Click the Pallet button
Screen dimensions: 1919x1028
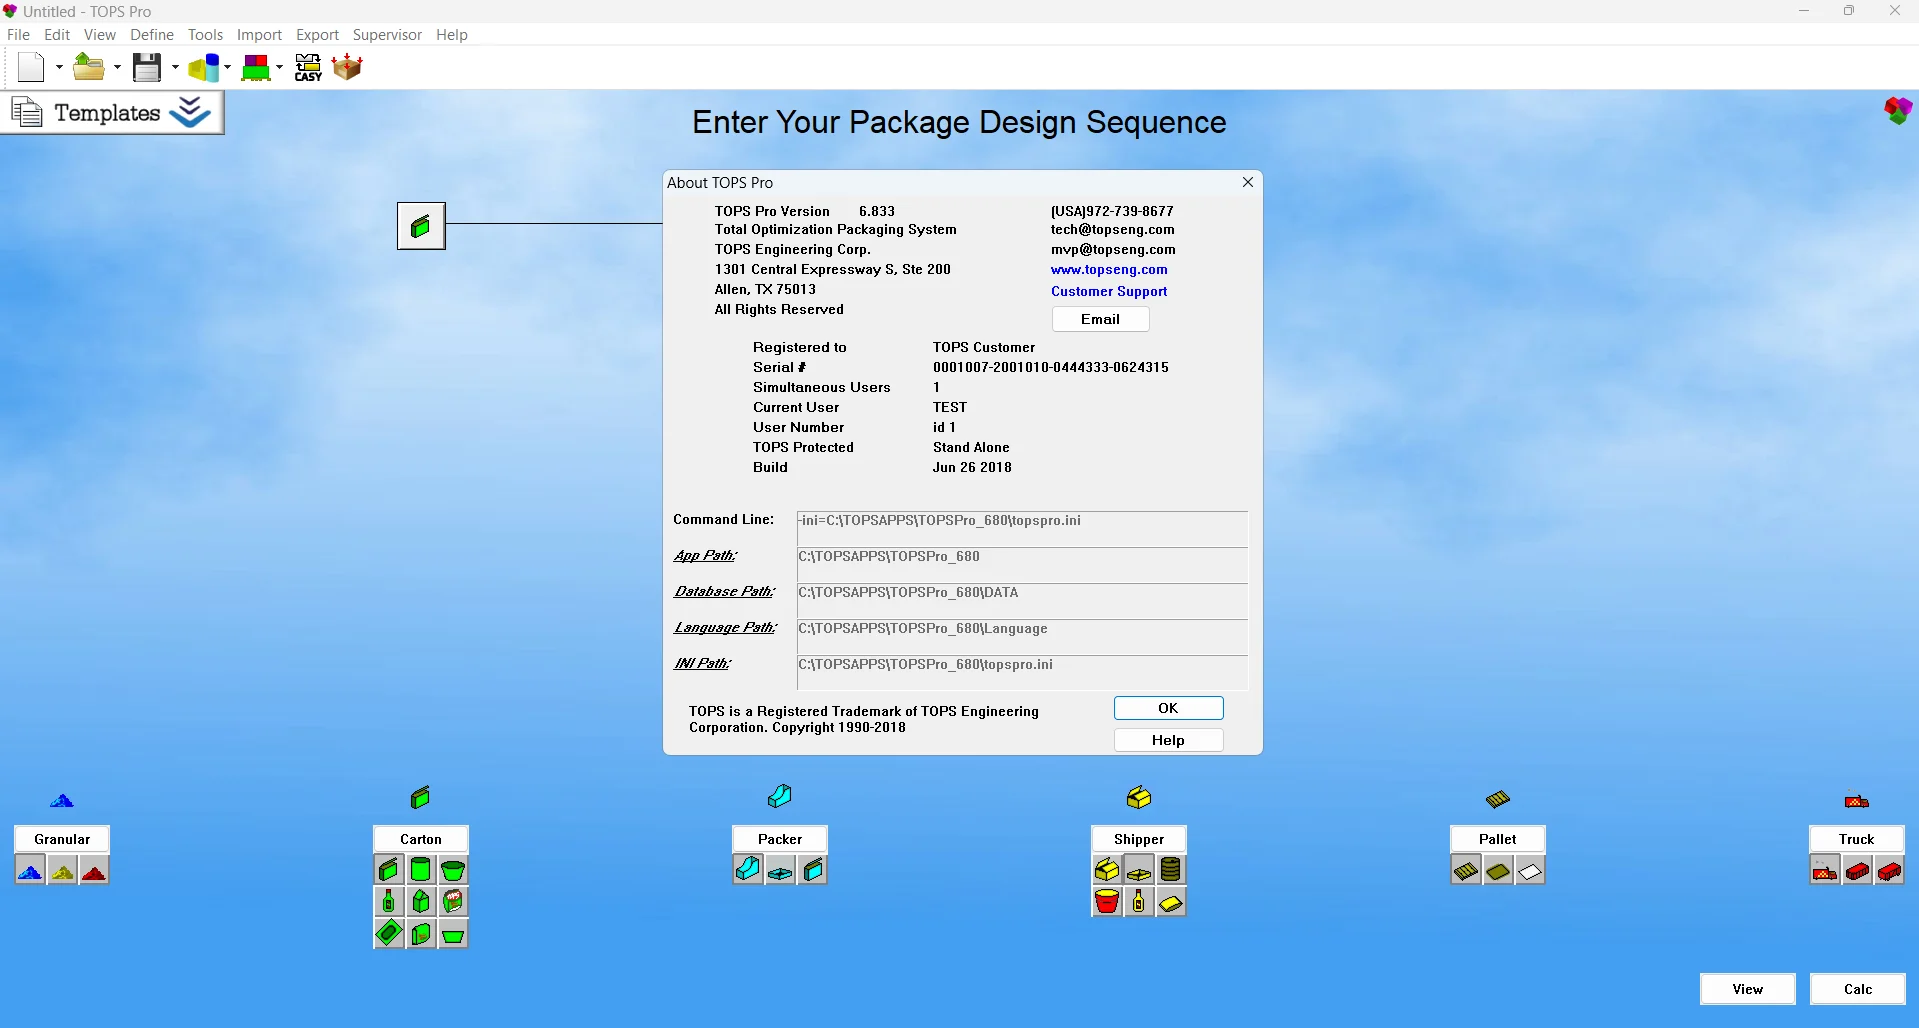tap(1498, 839)
